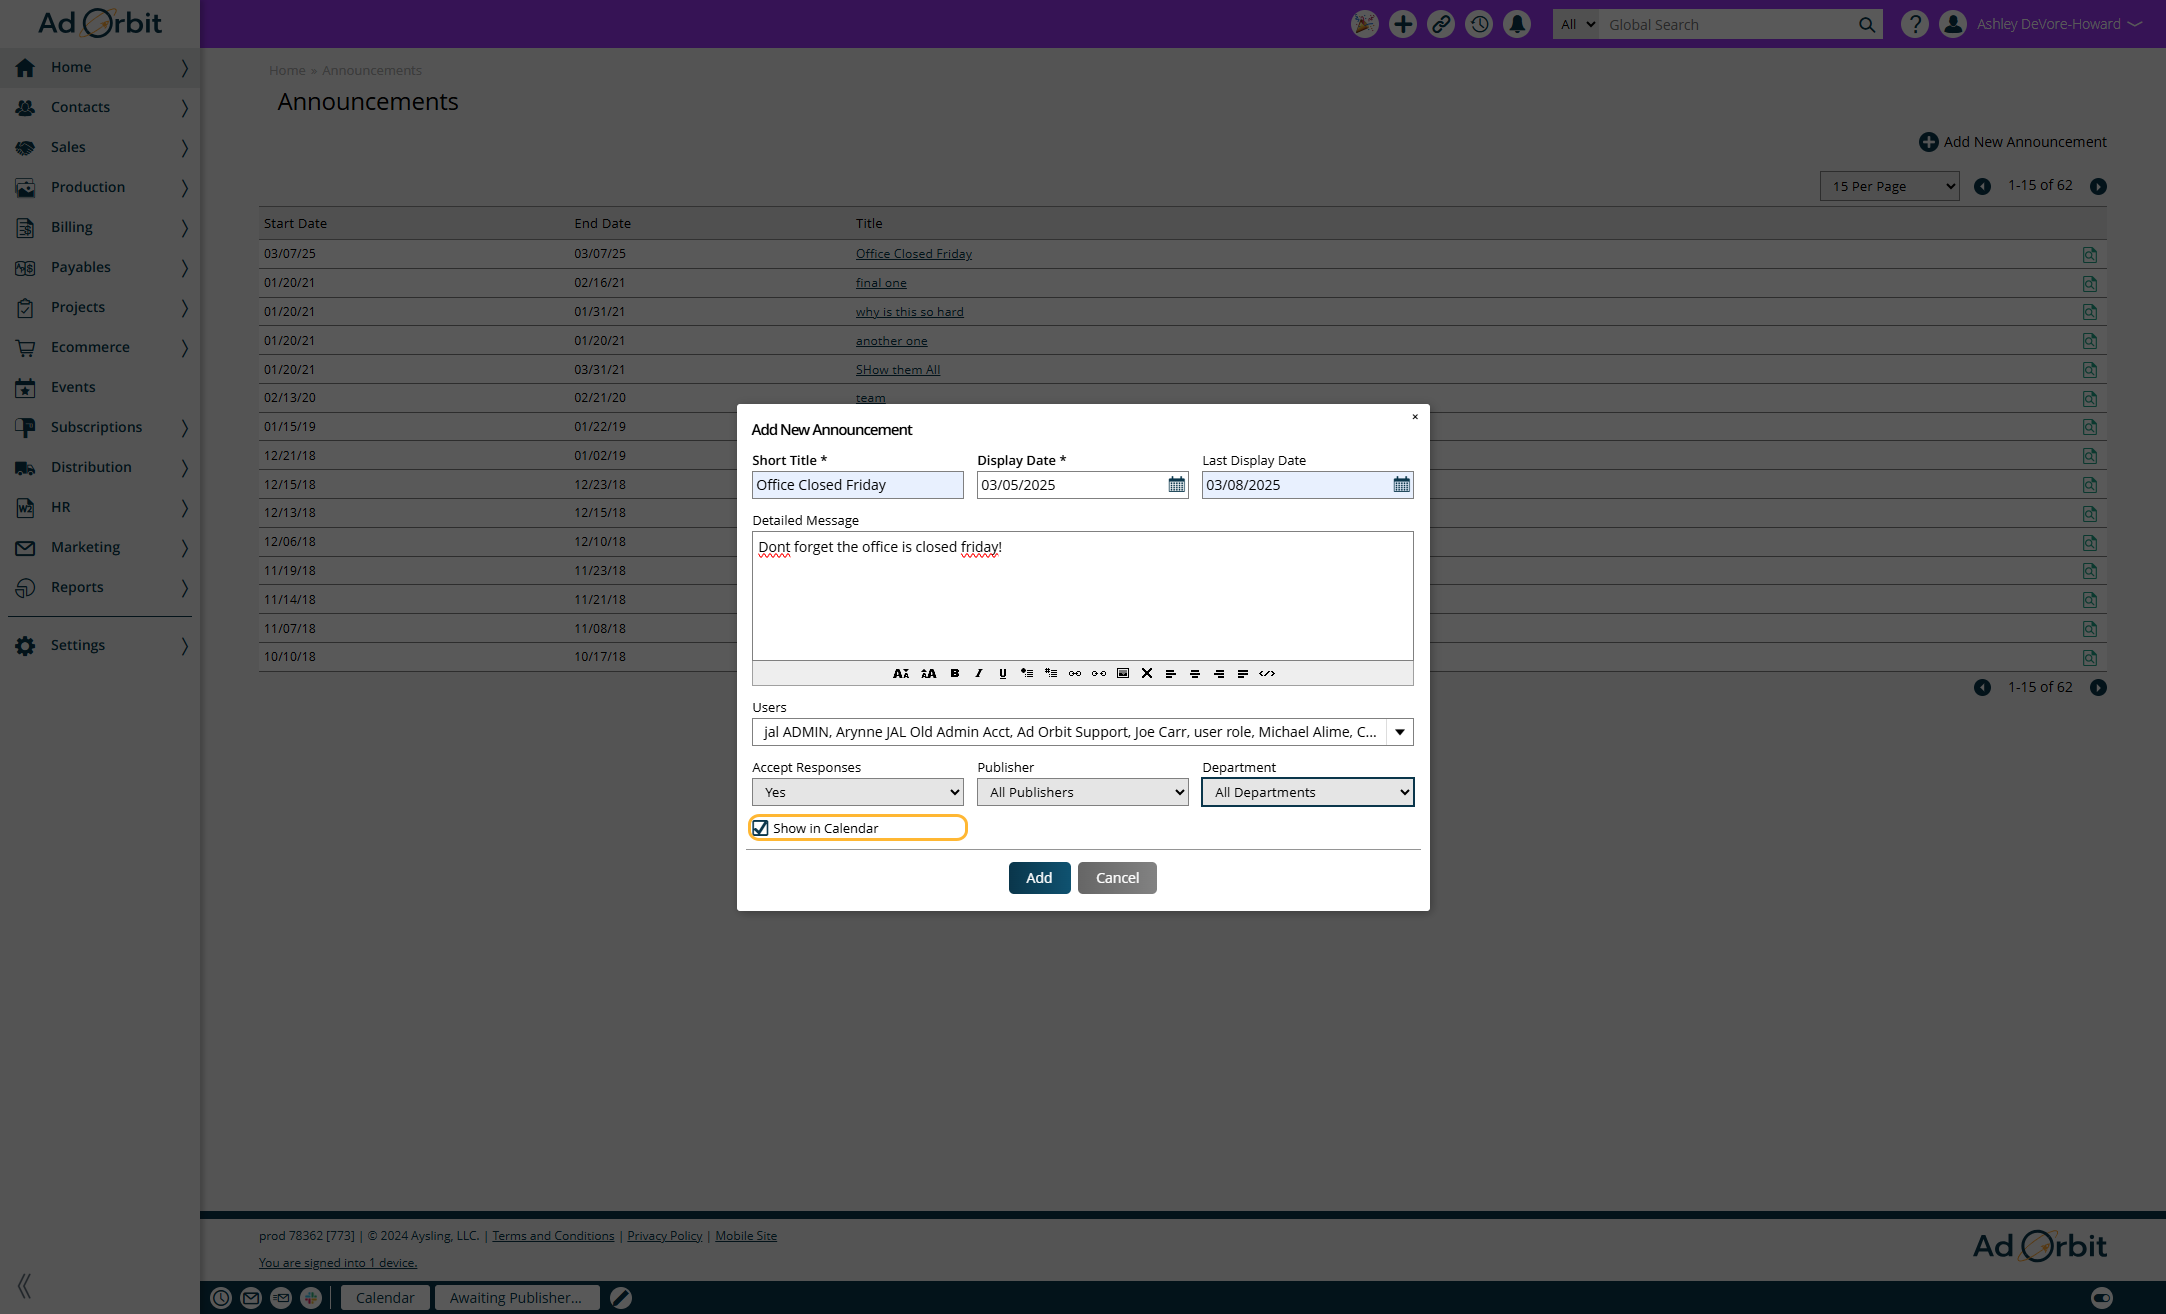Open the Last Display Date calendar picker

click(1401, 485)
